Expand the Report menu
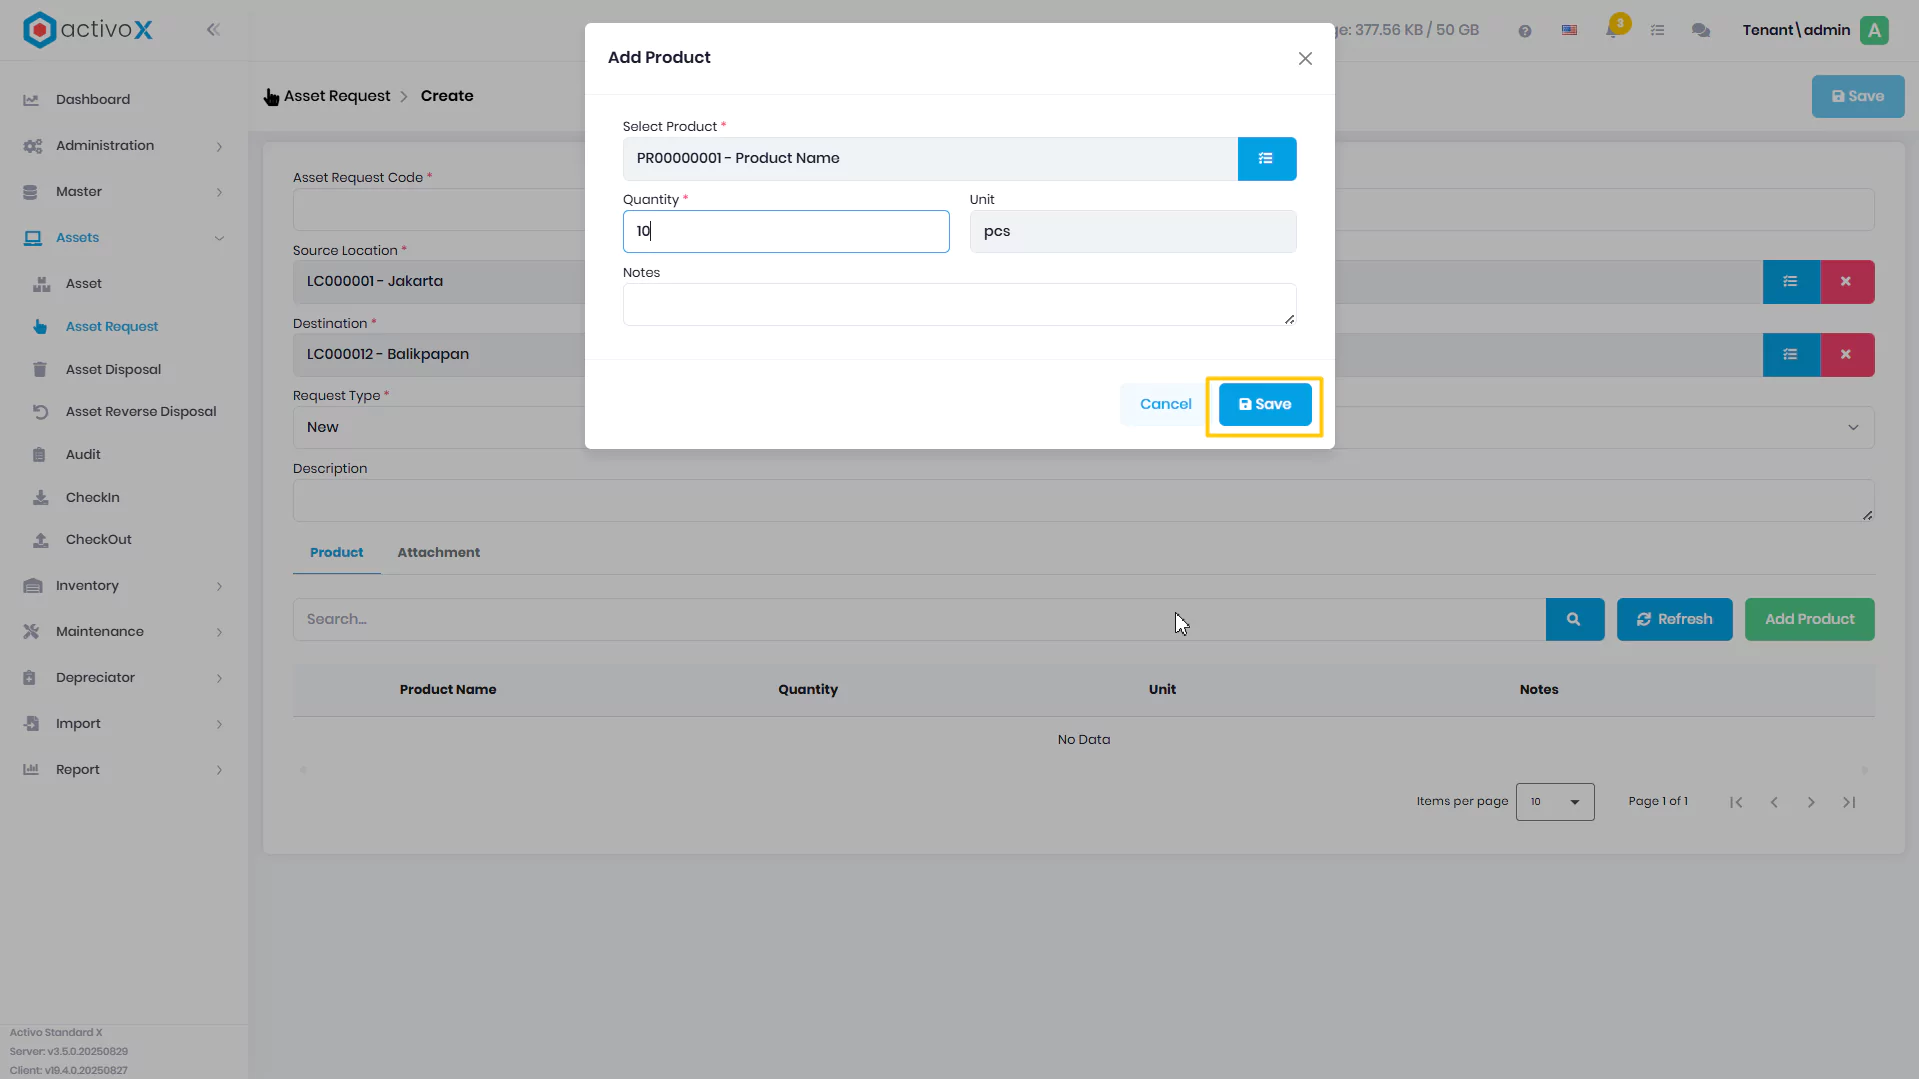This screenshot has height=1079, width=1919. coord(123,770)
